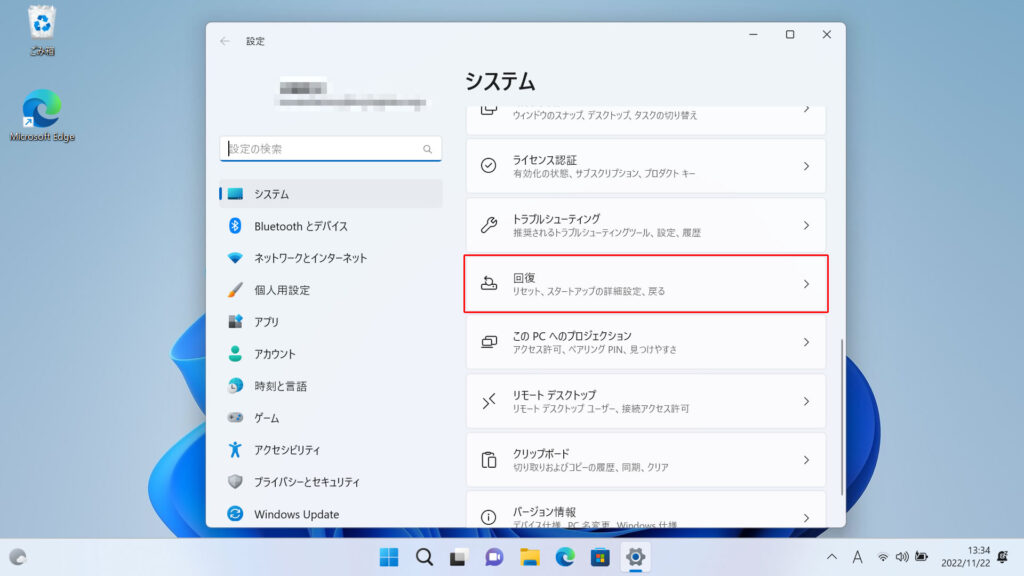Open トラブルシューティング settings

click(646, 225)
